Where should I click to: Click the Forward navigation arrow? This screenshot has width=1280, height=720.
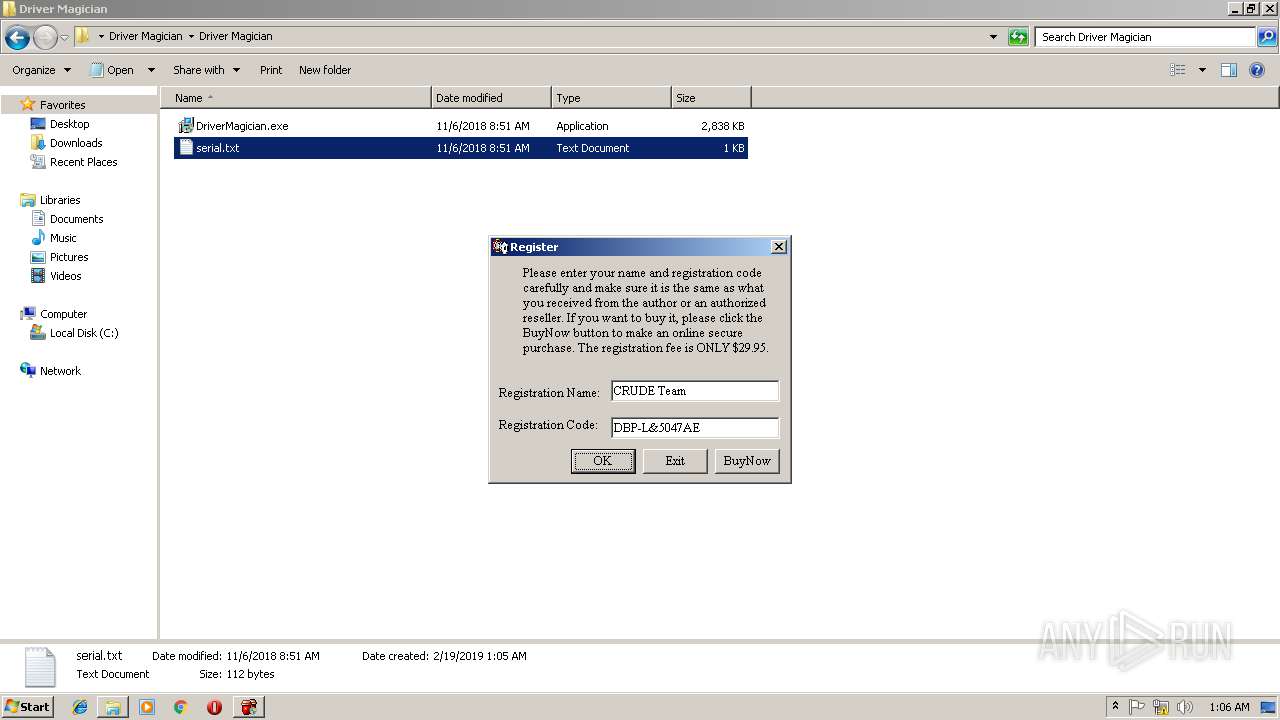tap(45, 37)
